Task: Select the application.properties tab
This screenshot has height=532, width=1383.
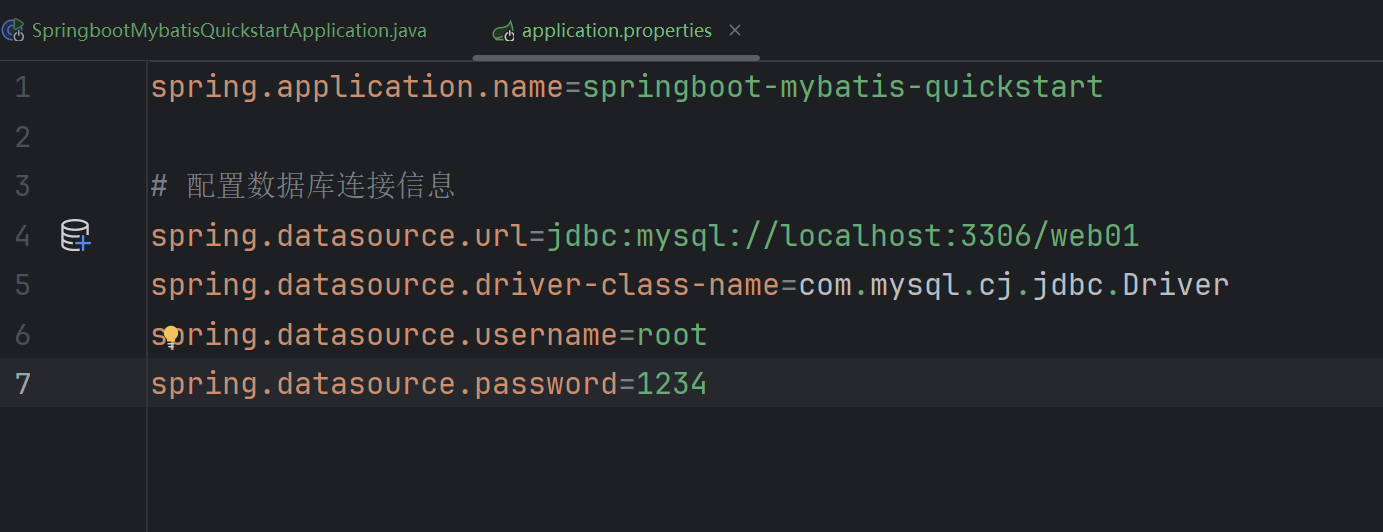Action: coord(616,31)
